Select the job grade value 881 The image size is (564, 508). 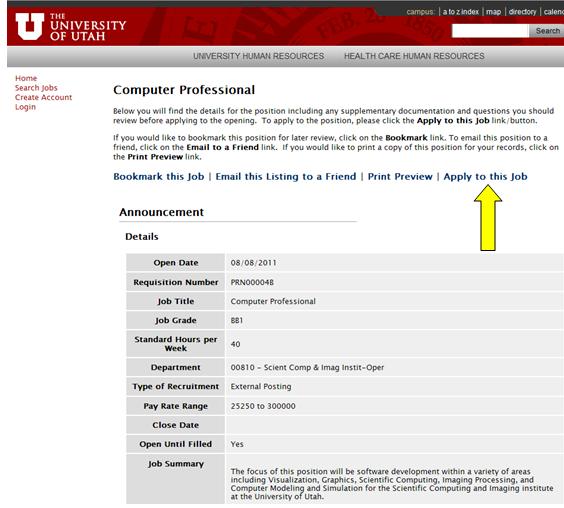(x=237, y=320)
